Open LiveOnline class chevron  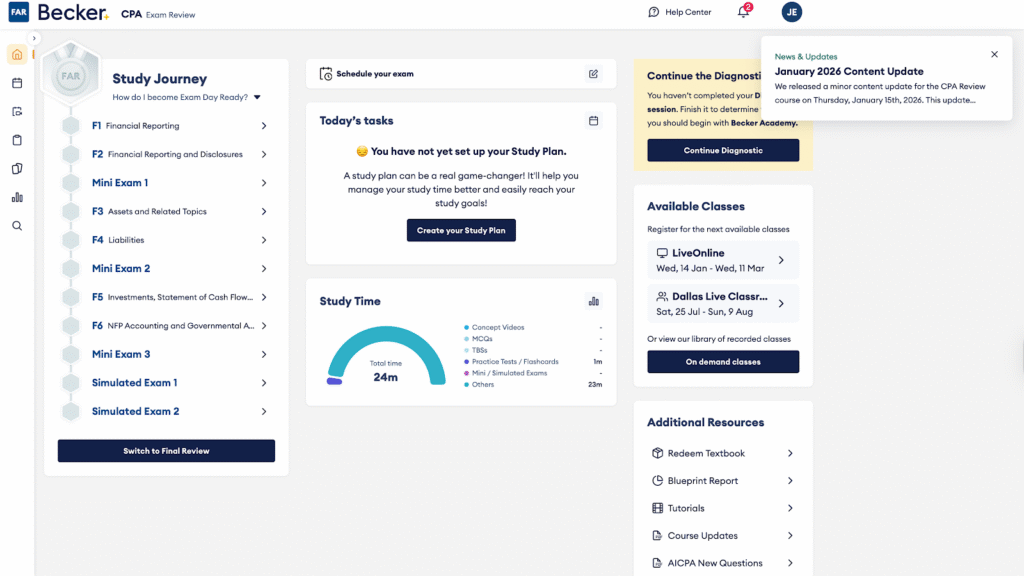click(781, 260)
